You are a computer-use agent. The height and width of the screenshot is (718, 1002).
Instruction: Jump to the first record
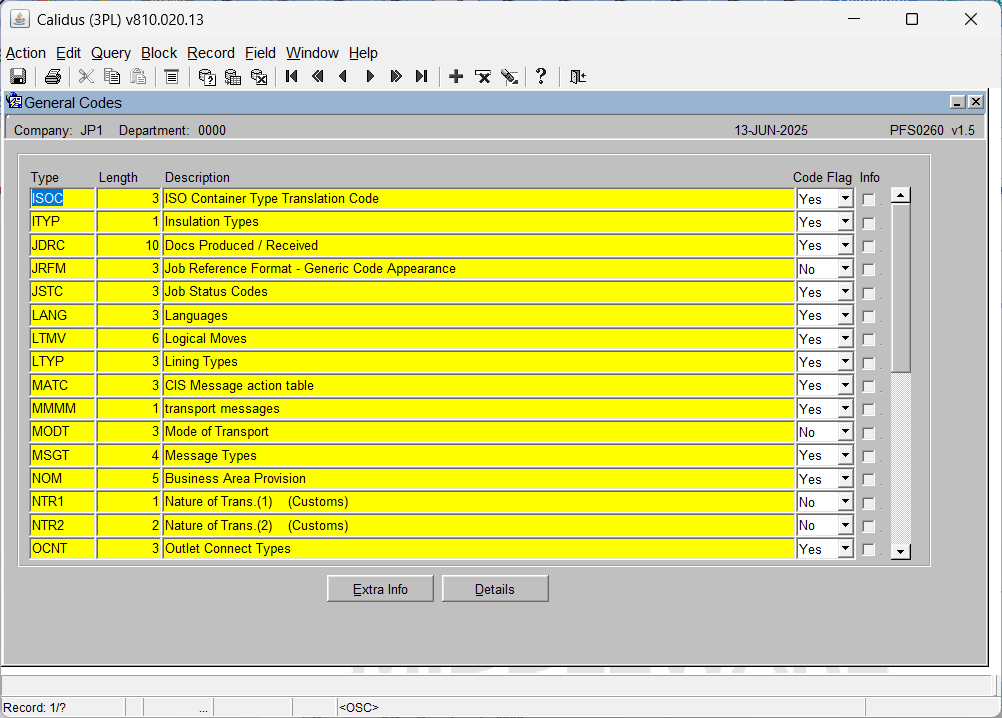click(292, 77)
